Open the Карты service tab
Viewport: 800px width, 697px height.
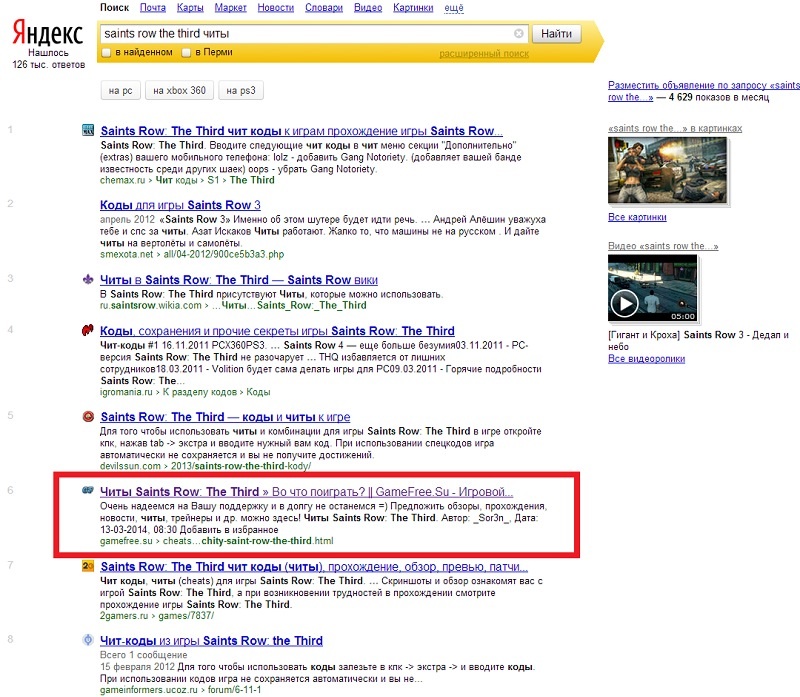point(190,8)
